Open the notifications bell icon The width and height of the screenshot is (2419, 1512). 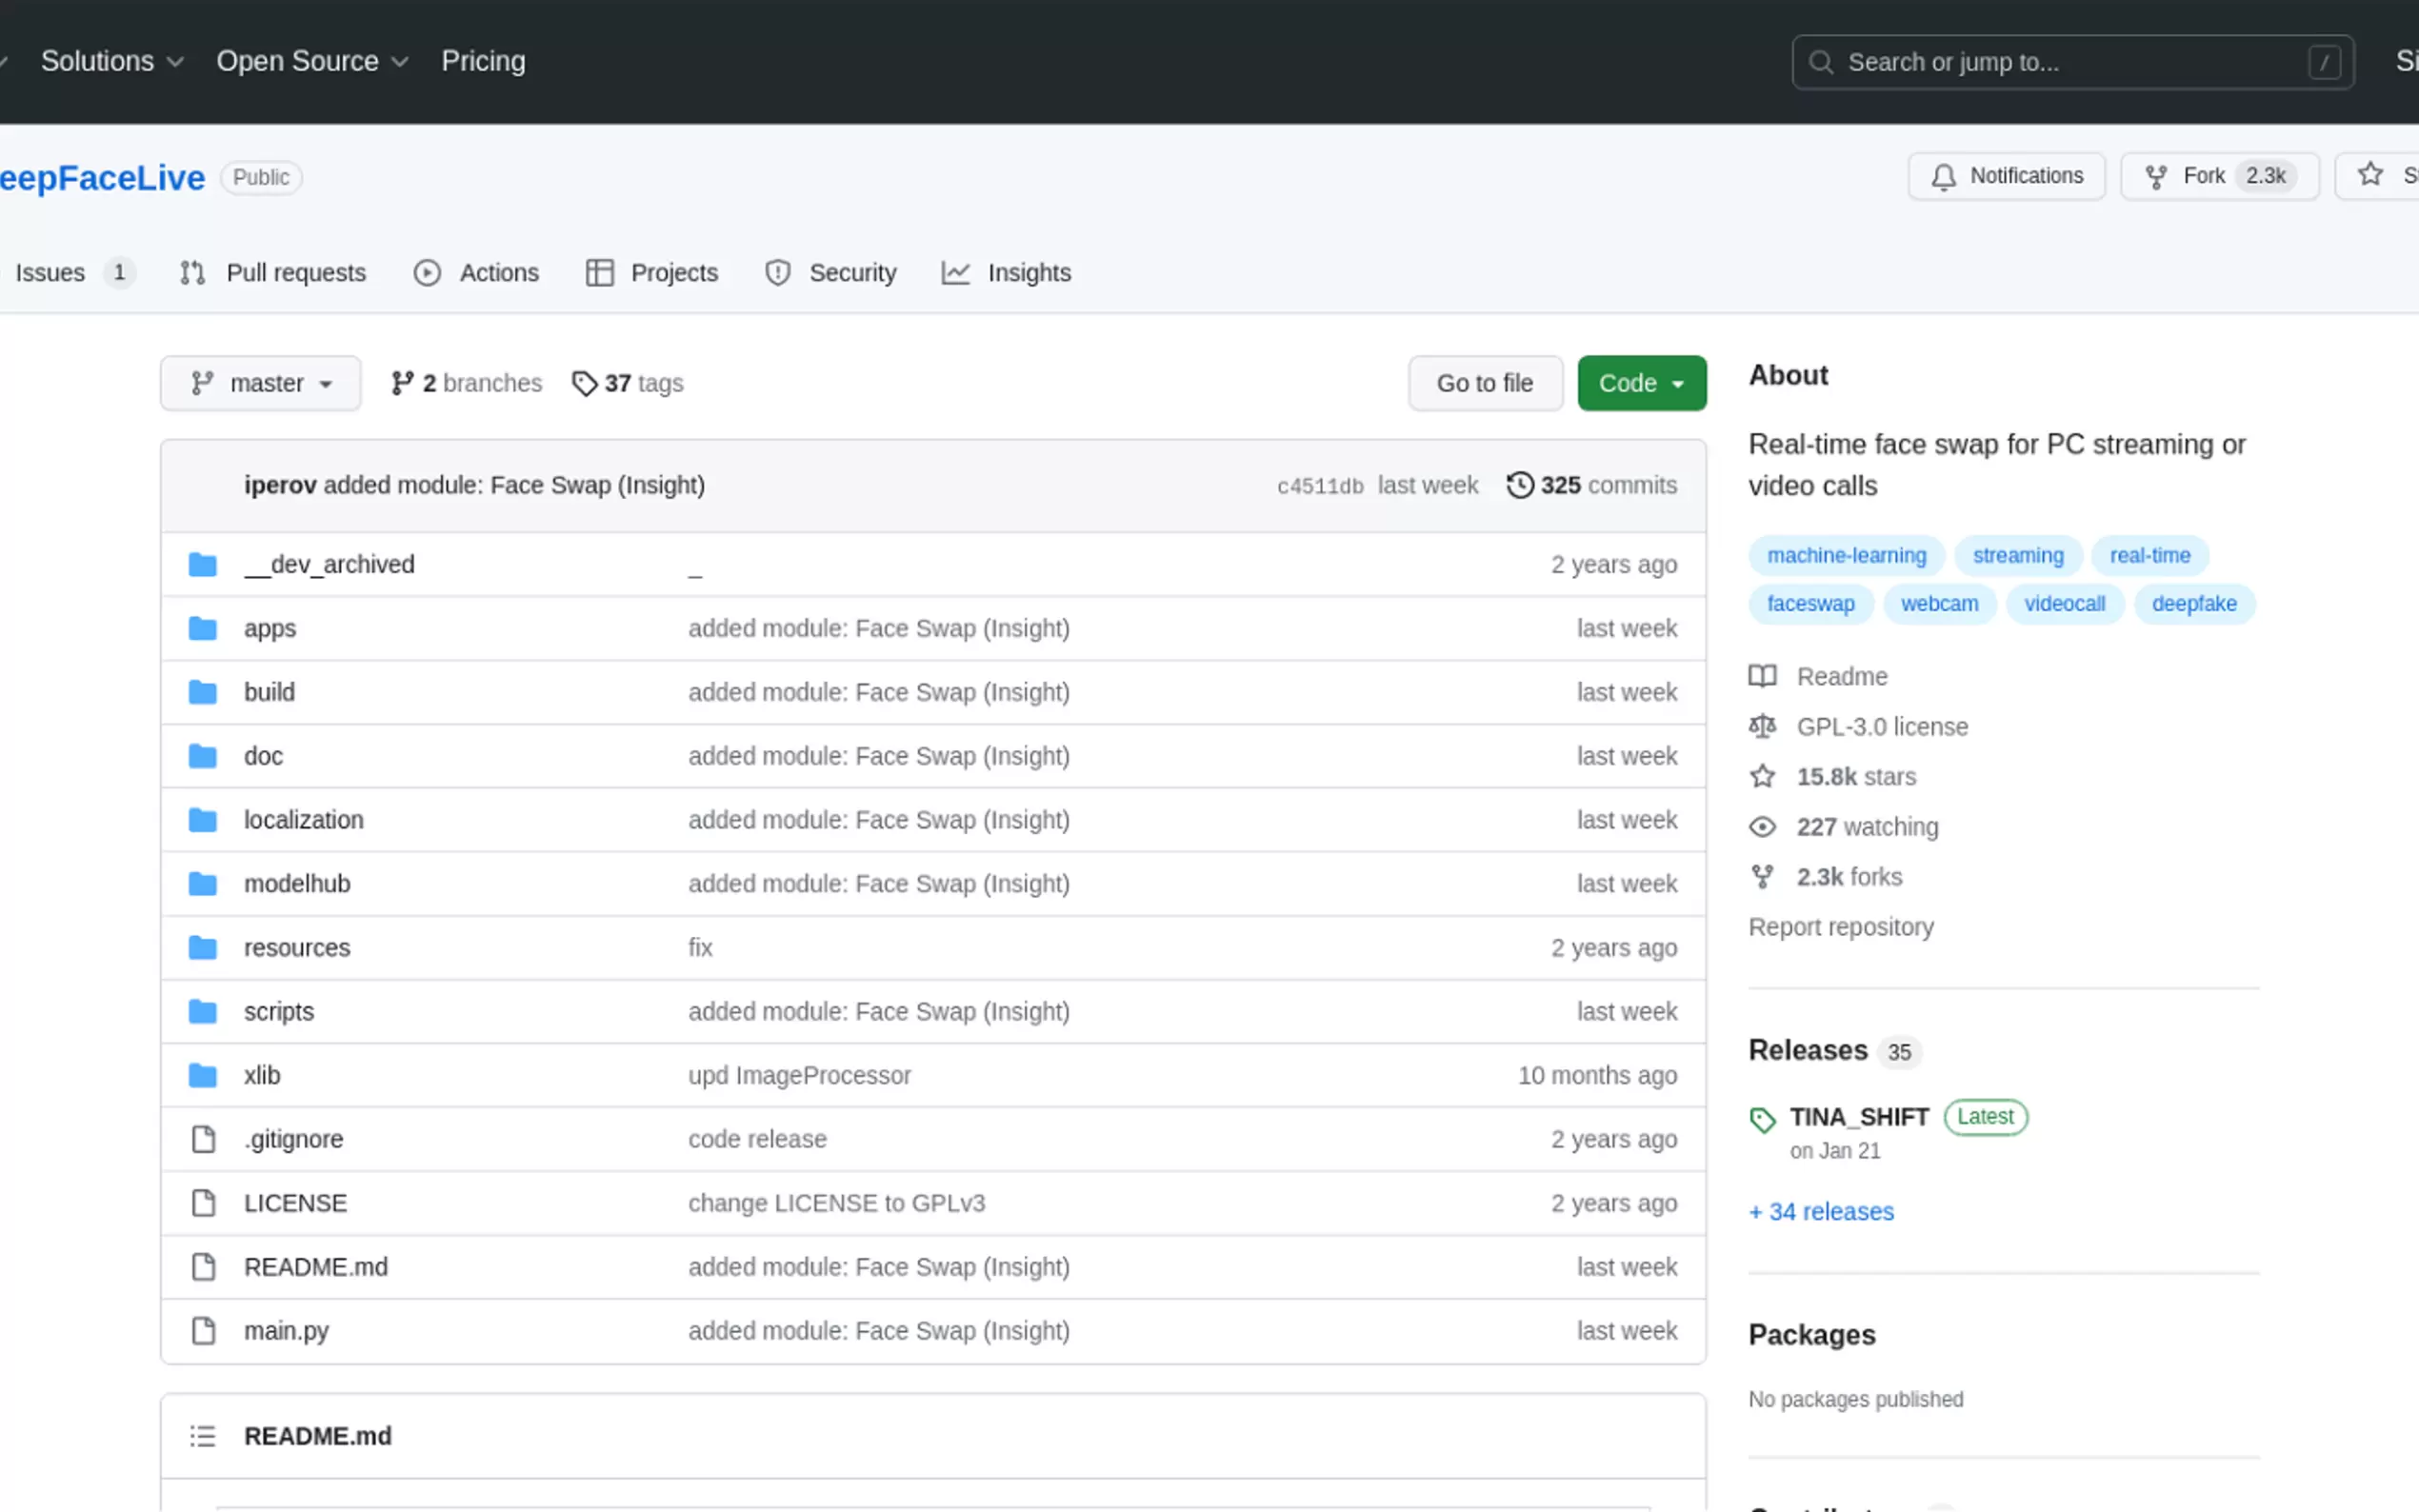tap(1944, 176)
